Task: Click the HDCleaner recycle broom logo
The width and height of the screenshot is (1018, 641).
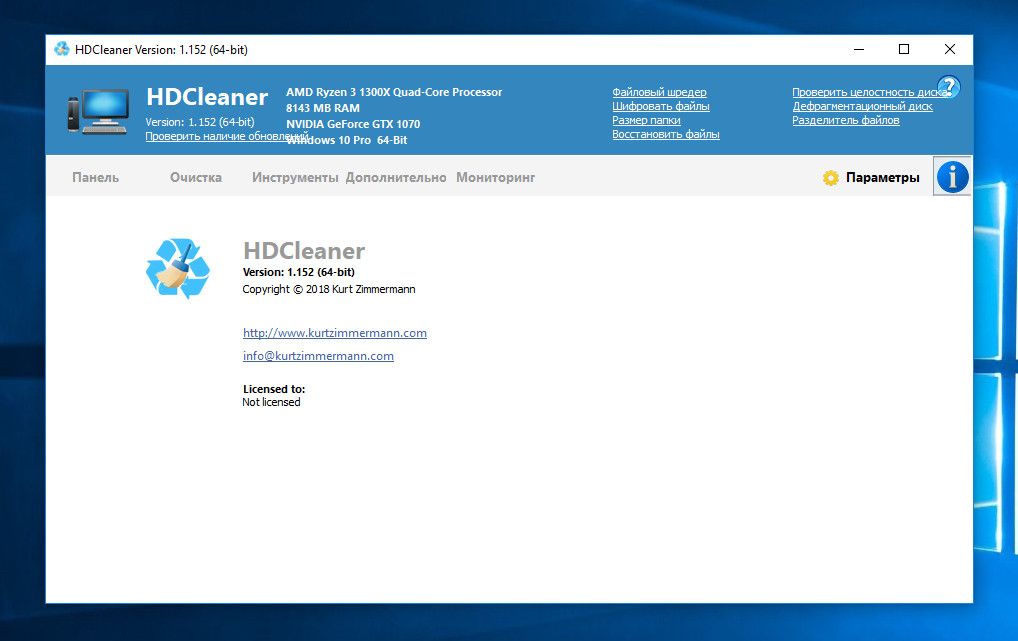Action: 178,269
